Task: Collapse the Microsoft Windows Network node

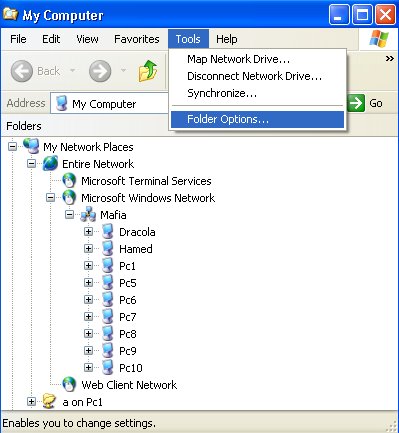Action: 50,197
